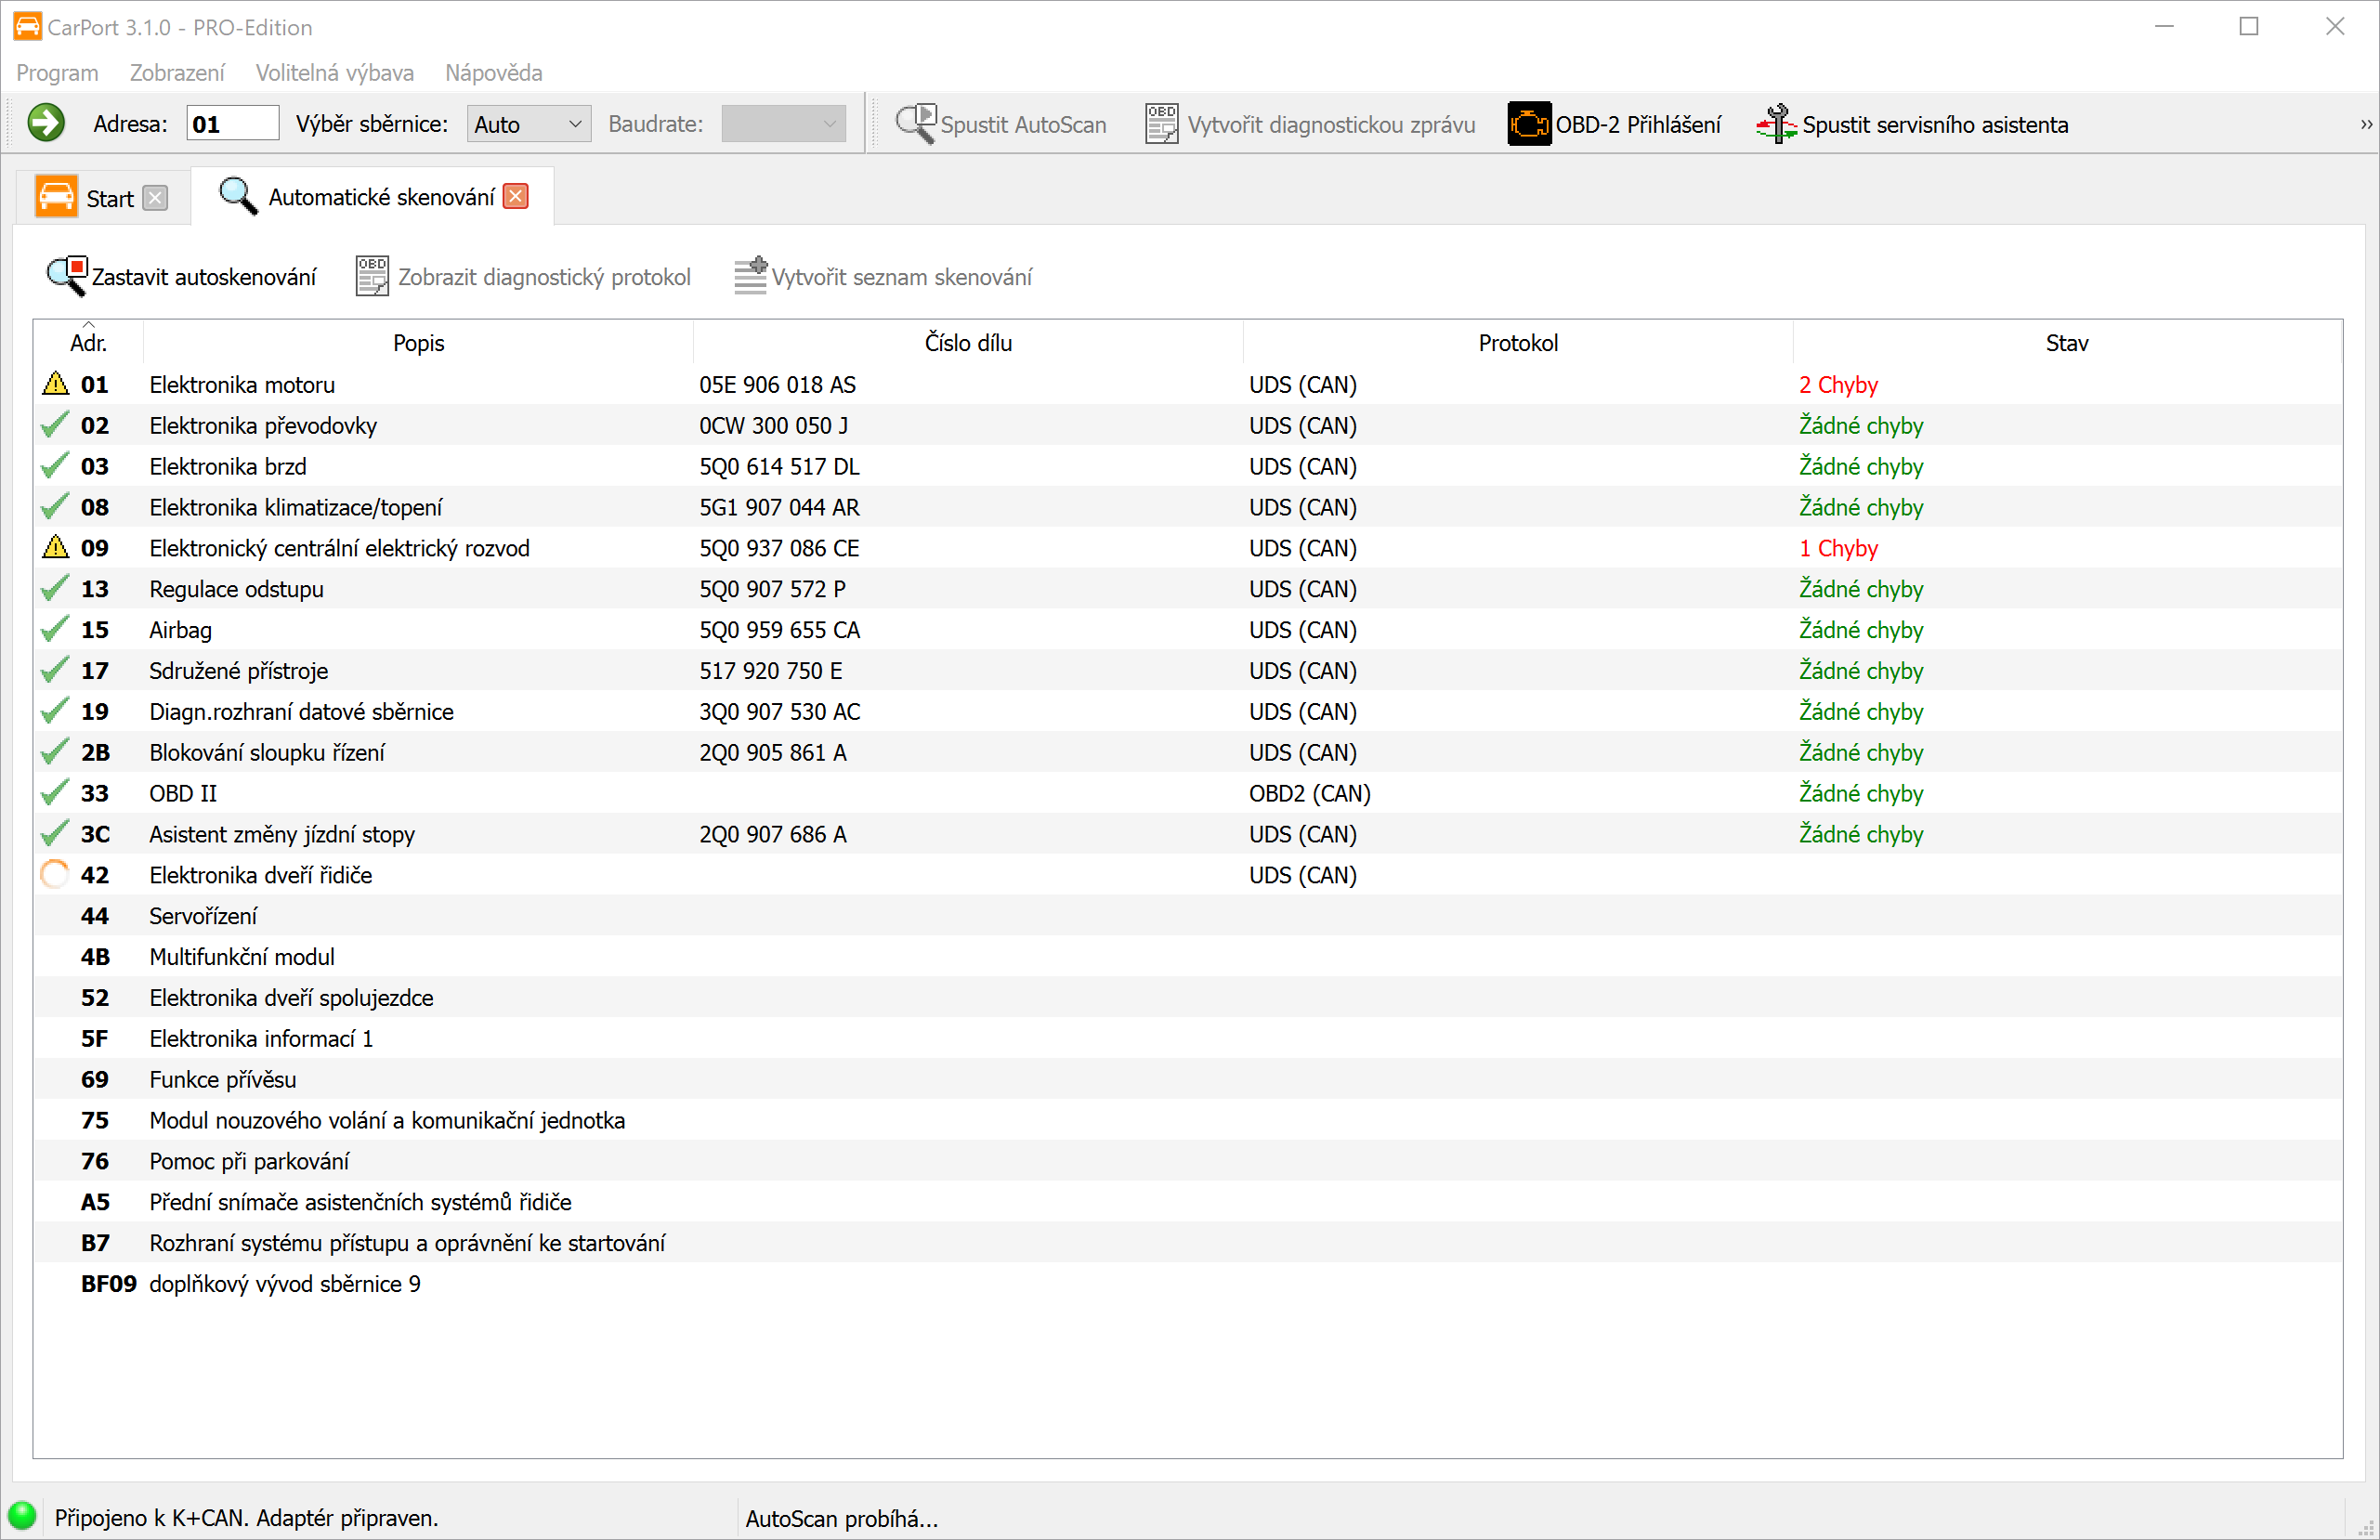Image resolution: width=2380 pixels, height=1540 pixels.
Task: Sort the list by the Adr. column header
Action: click(x=88, y=343)
